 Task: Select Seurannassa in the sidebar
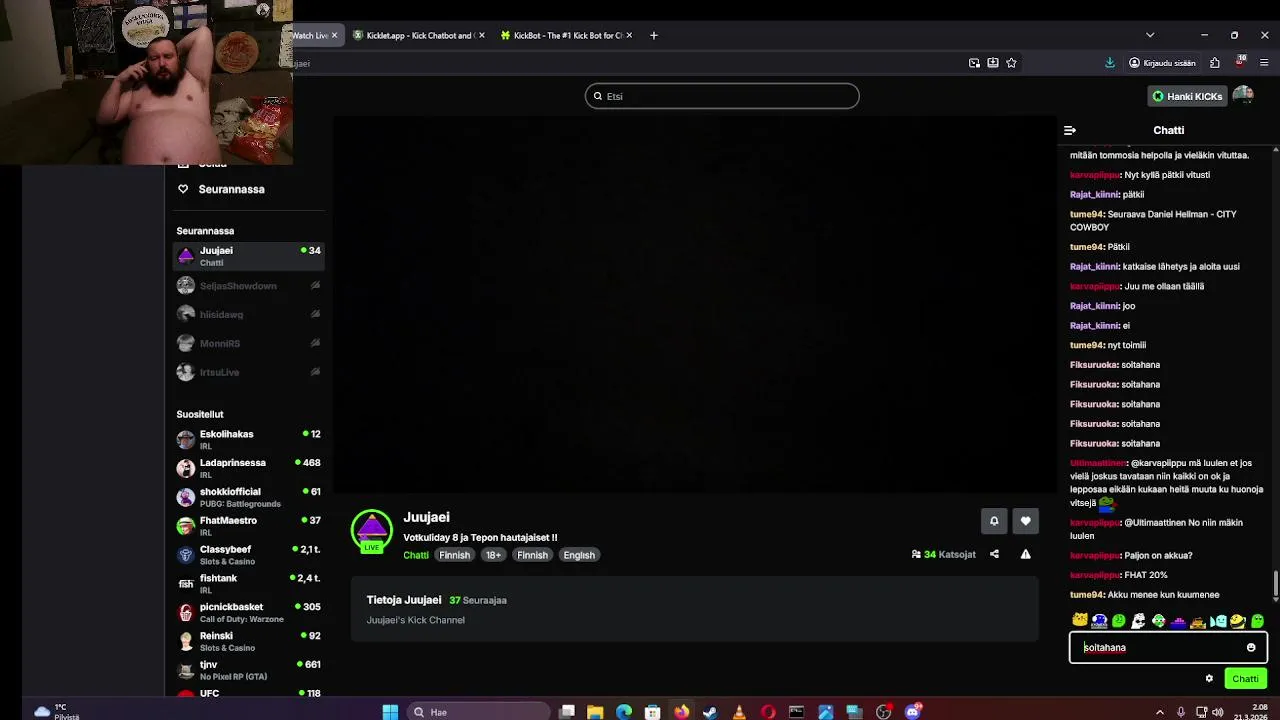point(231,189)
